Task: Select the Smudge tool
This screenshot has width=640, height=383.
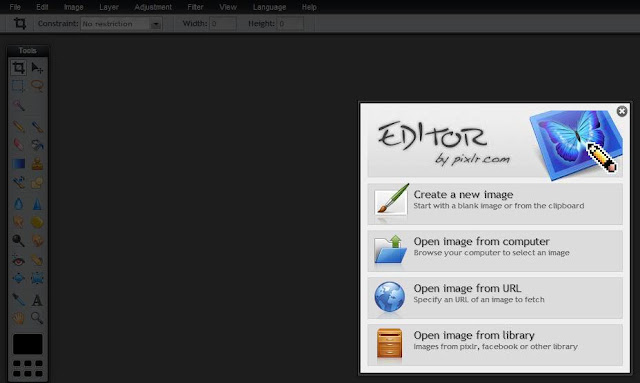Action: pos(18,222)
